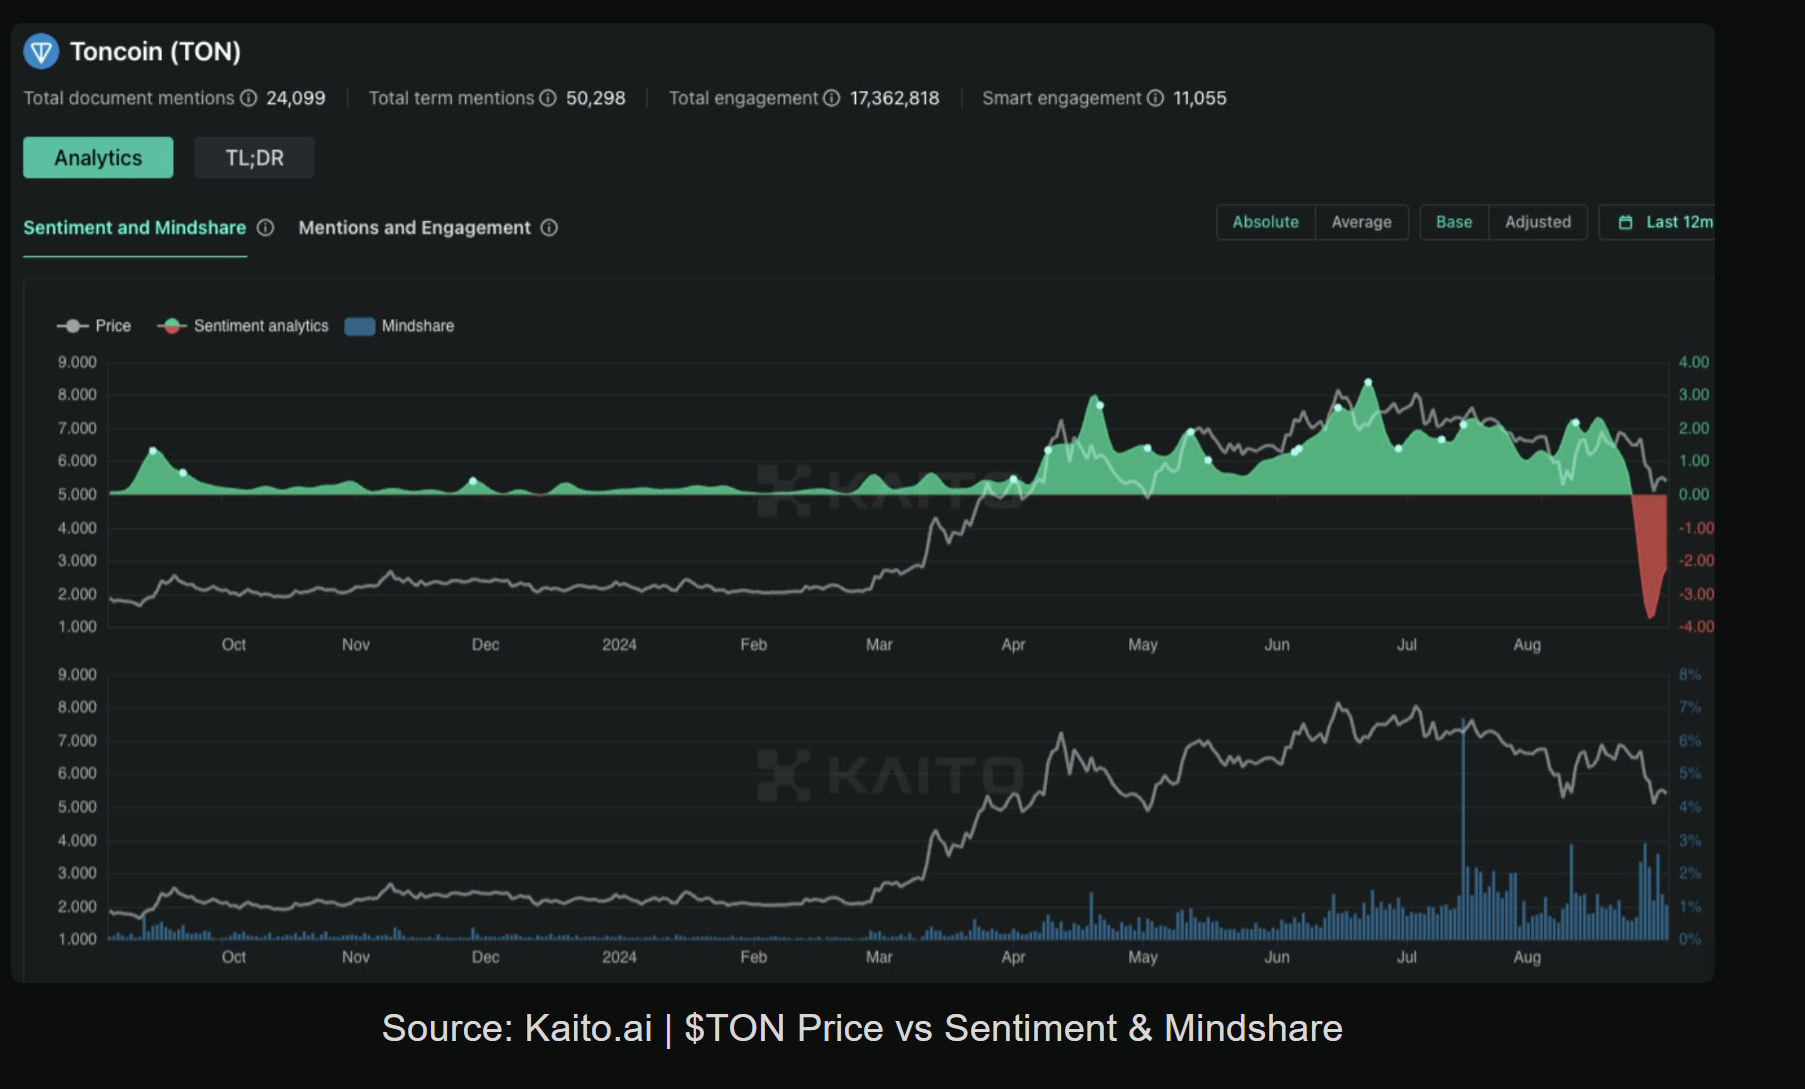
Task: Click the Toncoin logo icon
Action: pos(41,51)
